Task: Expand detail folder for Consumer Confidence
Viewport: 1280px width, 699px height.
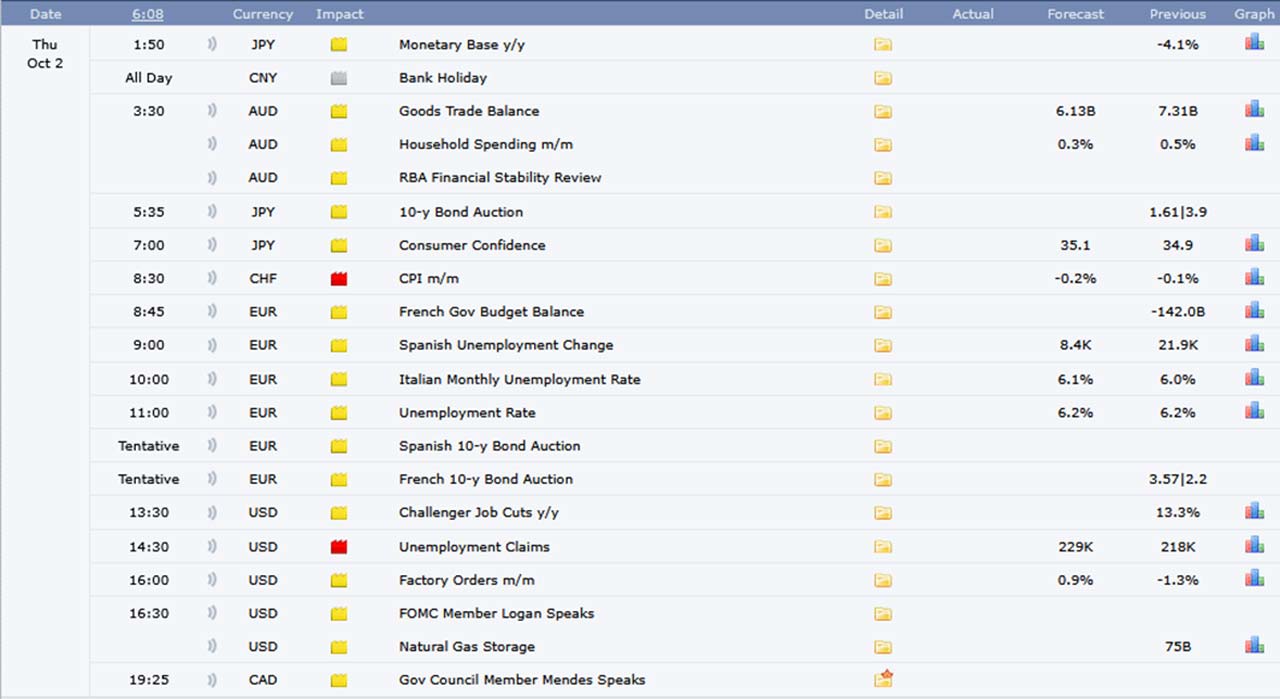Action: [x=883, y=245]
